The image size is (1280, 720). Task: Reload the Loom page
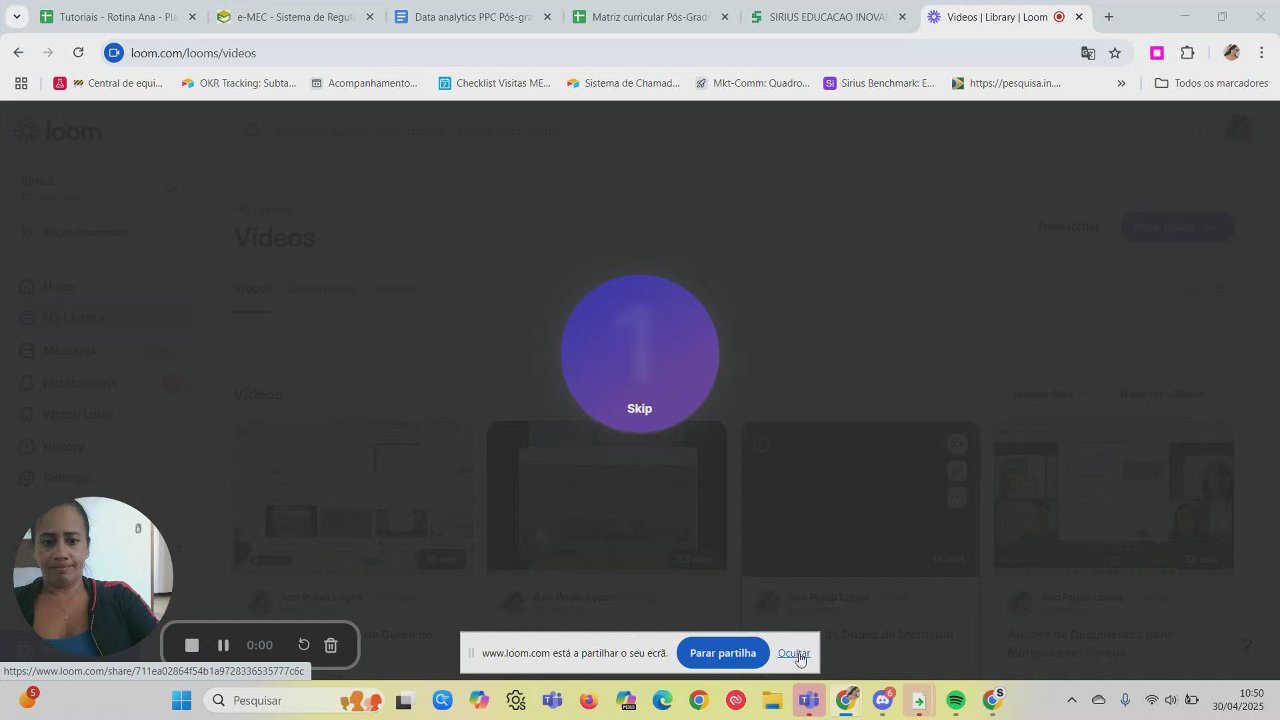click(78, 53)
